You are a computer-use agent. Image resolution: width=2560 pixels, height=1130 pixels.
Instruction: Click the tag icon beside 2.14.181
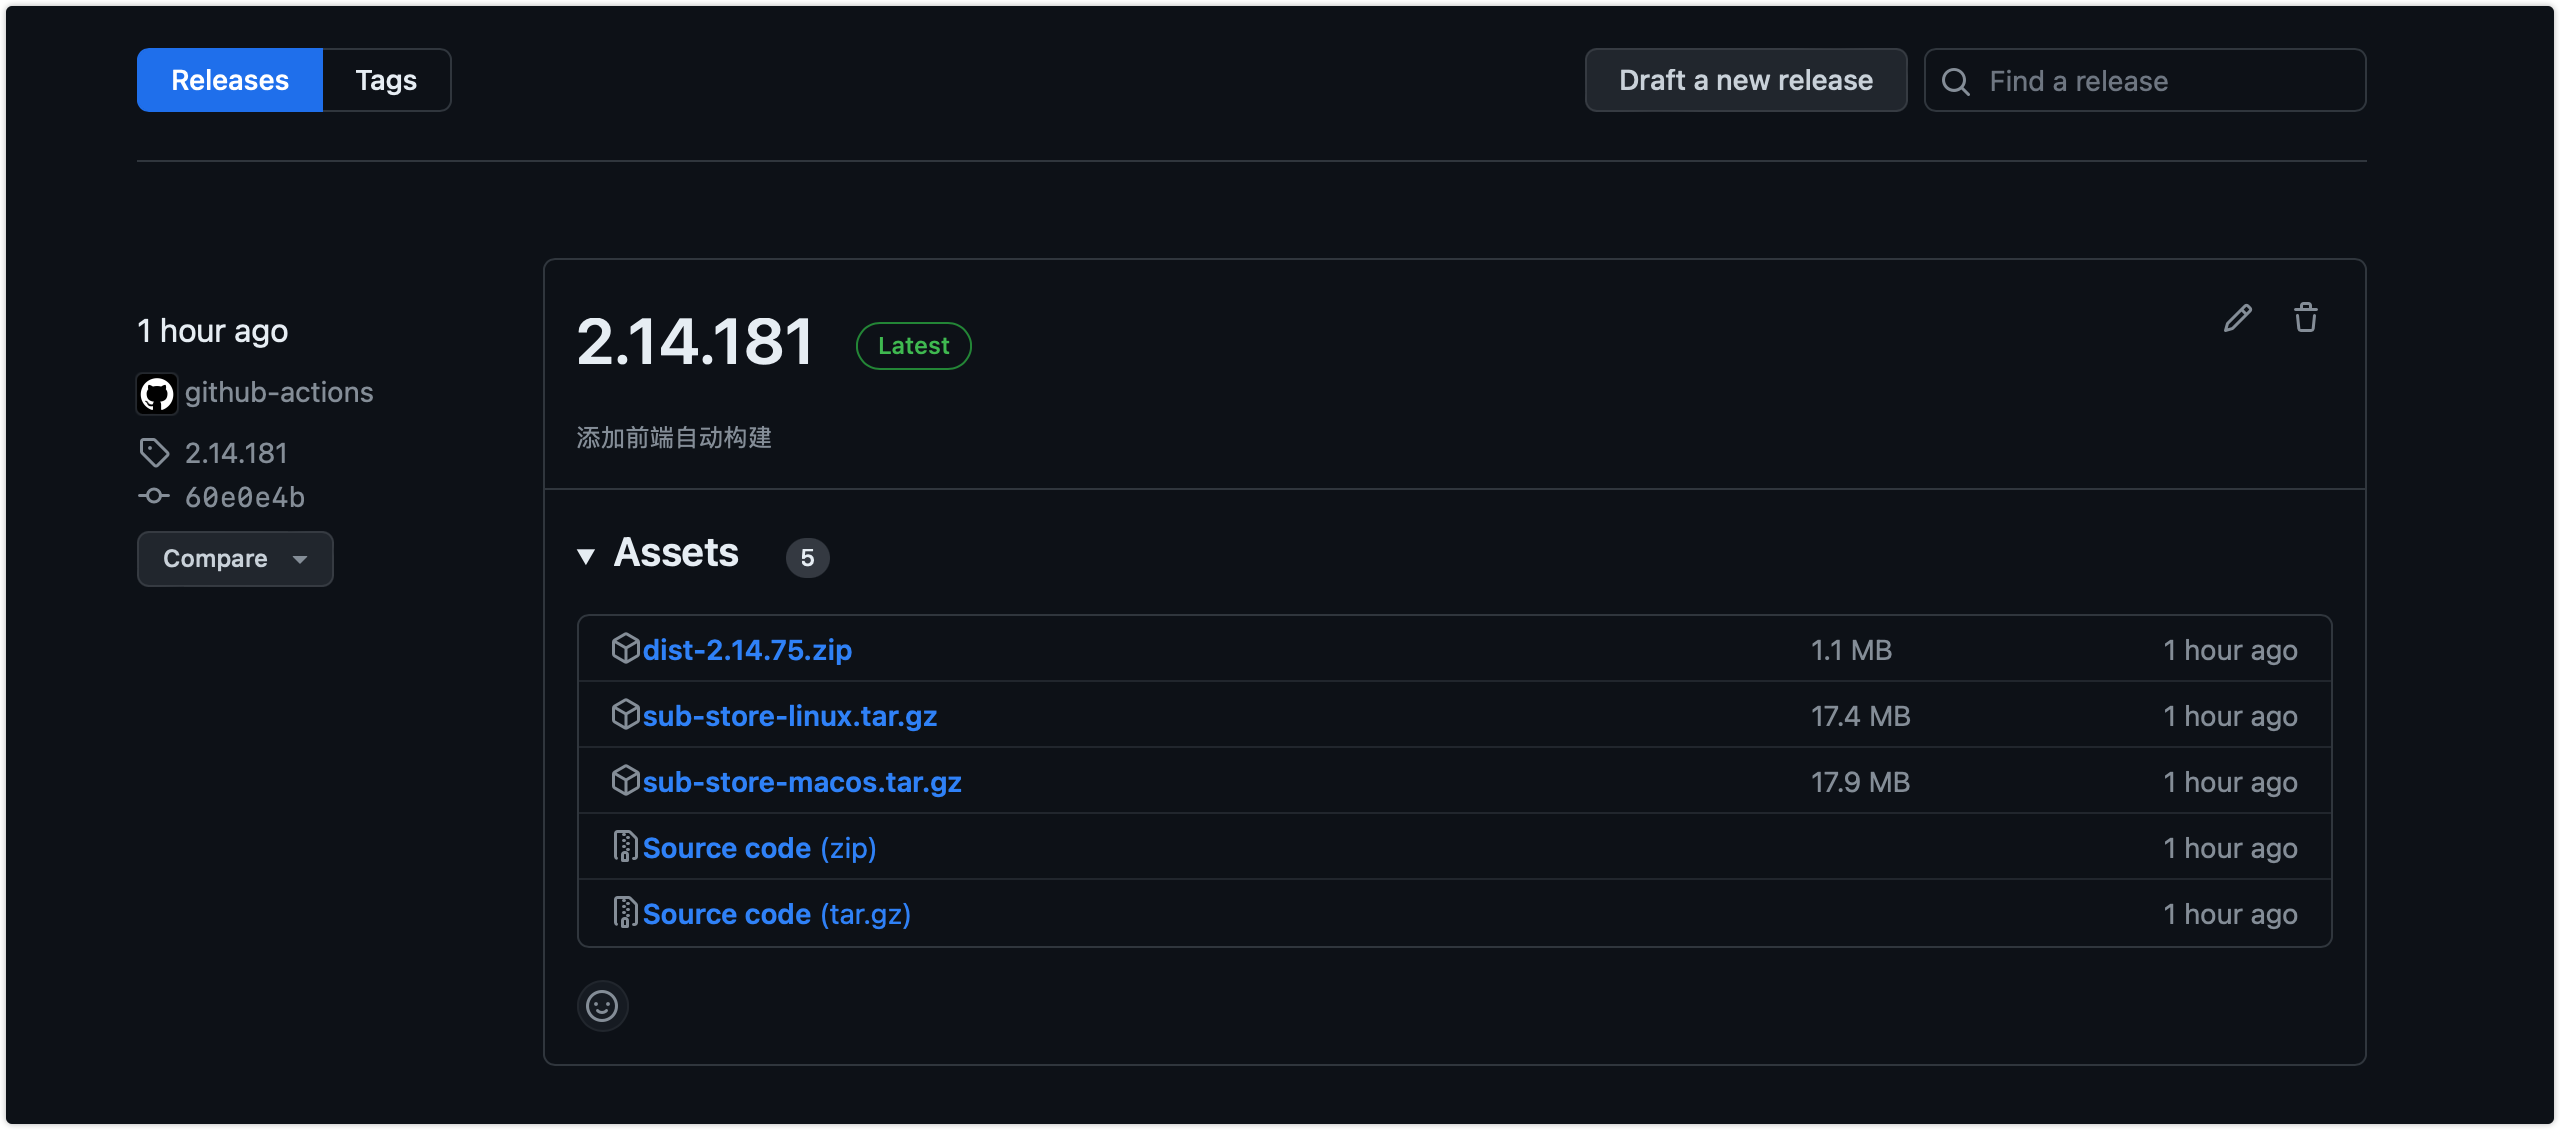tap(154, 453)
